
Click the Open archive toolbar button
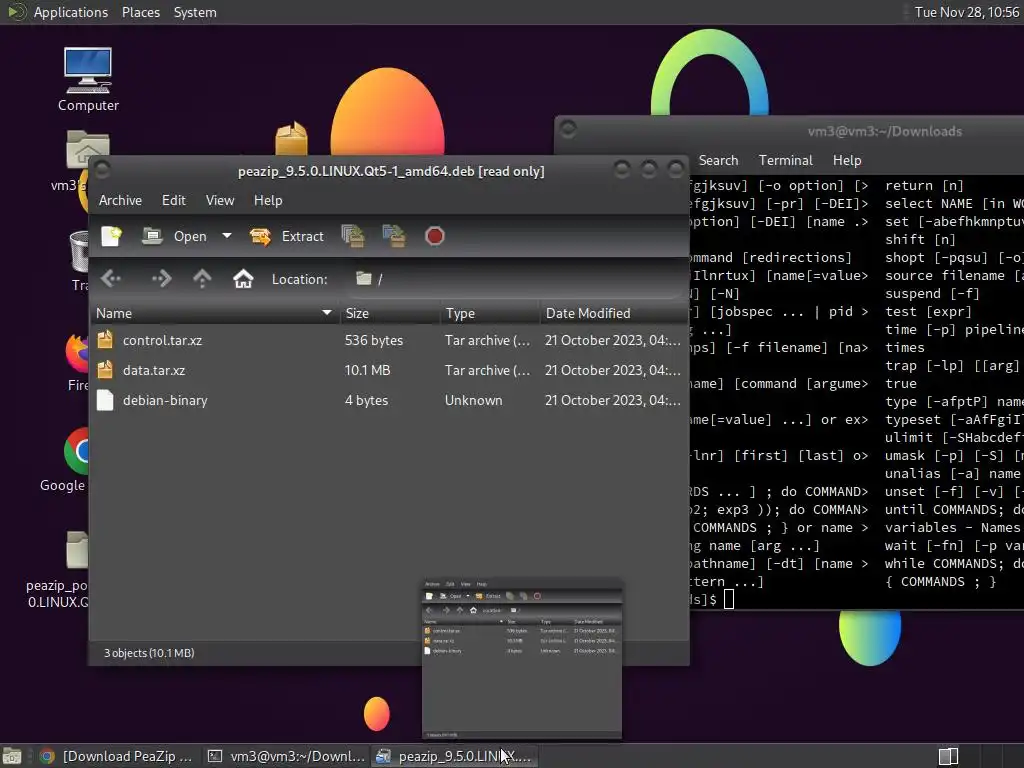click(174, 236)
